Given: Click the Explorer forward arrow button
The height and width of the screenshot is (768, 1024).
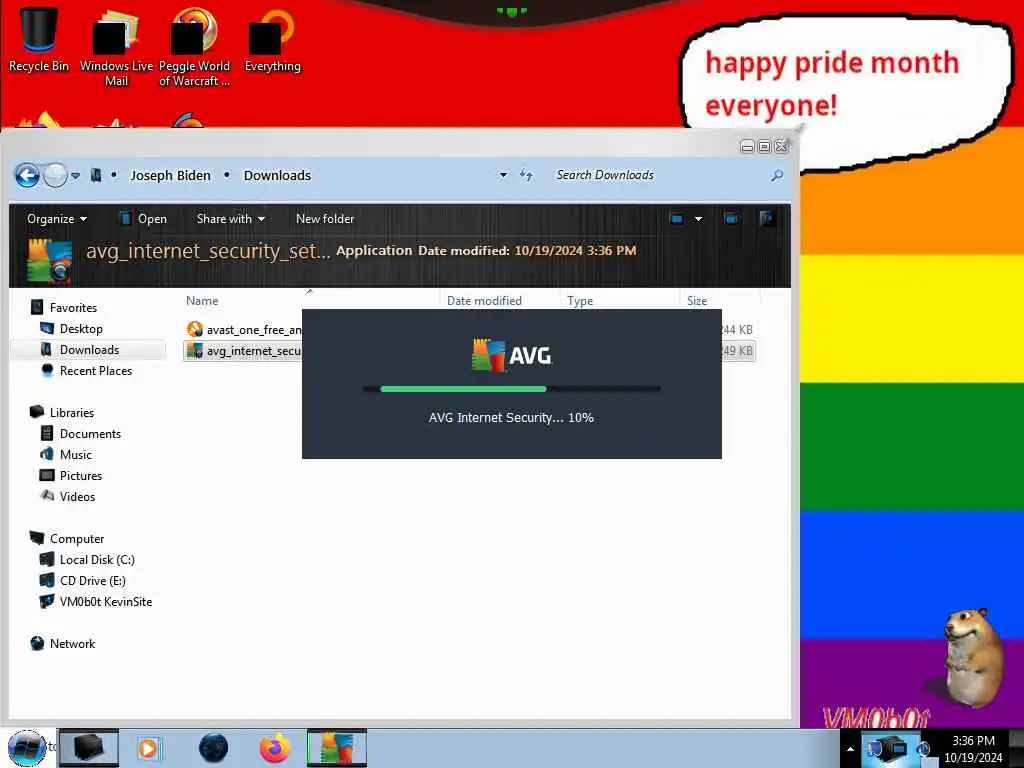Looking at the screenshot, I should point(56,175).
